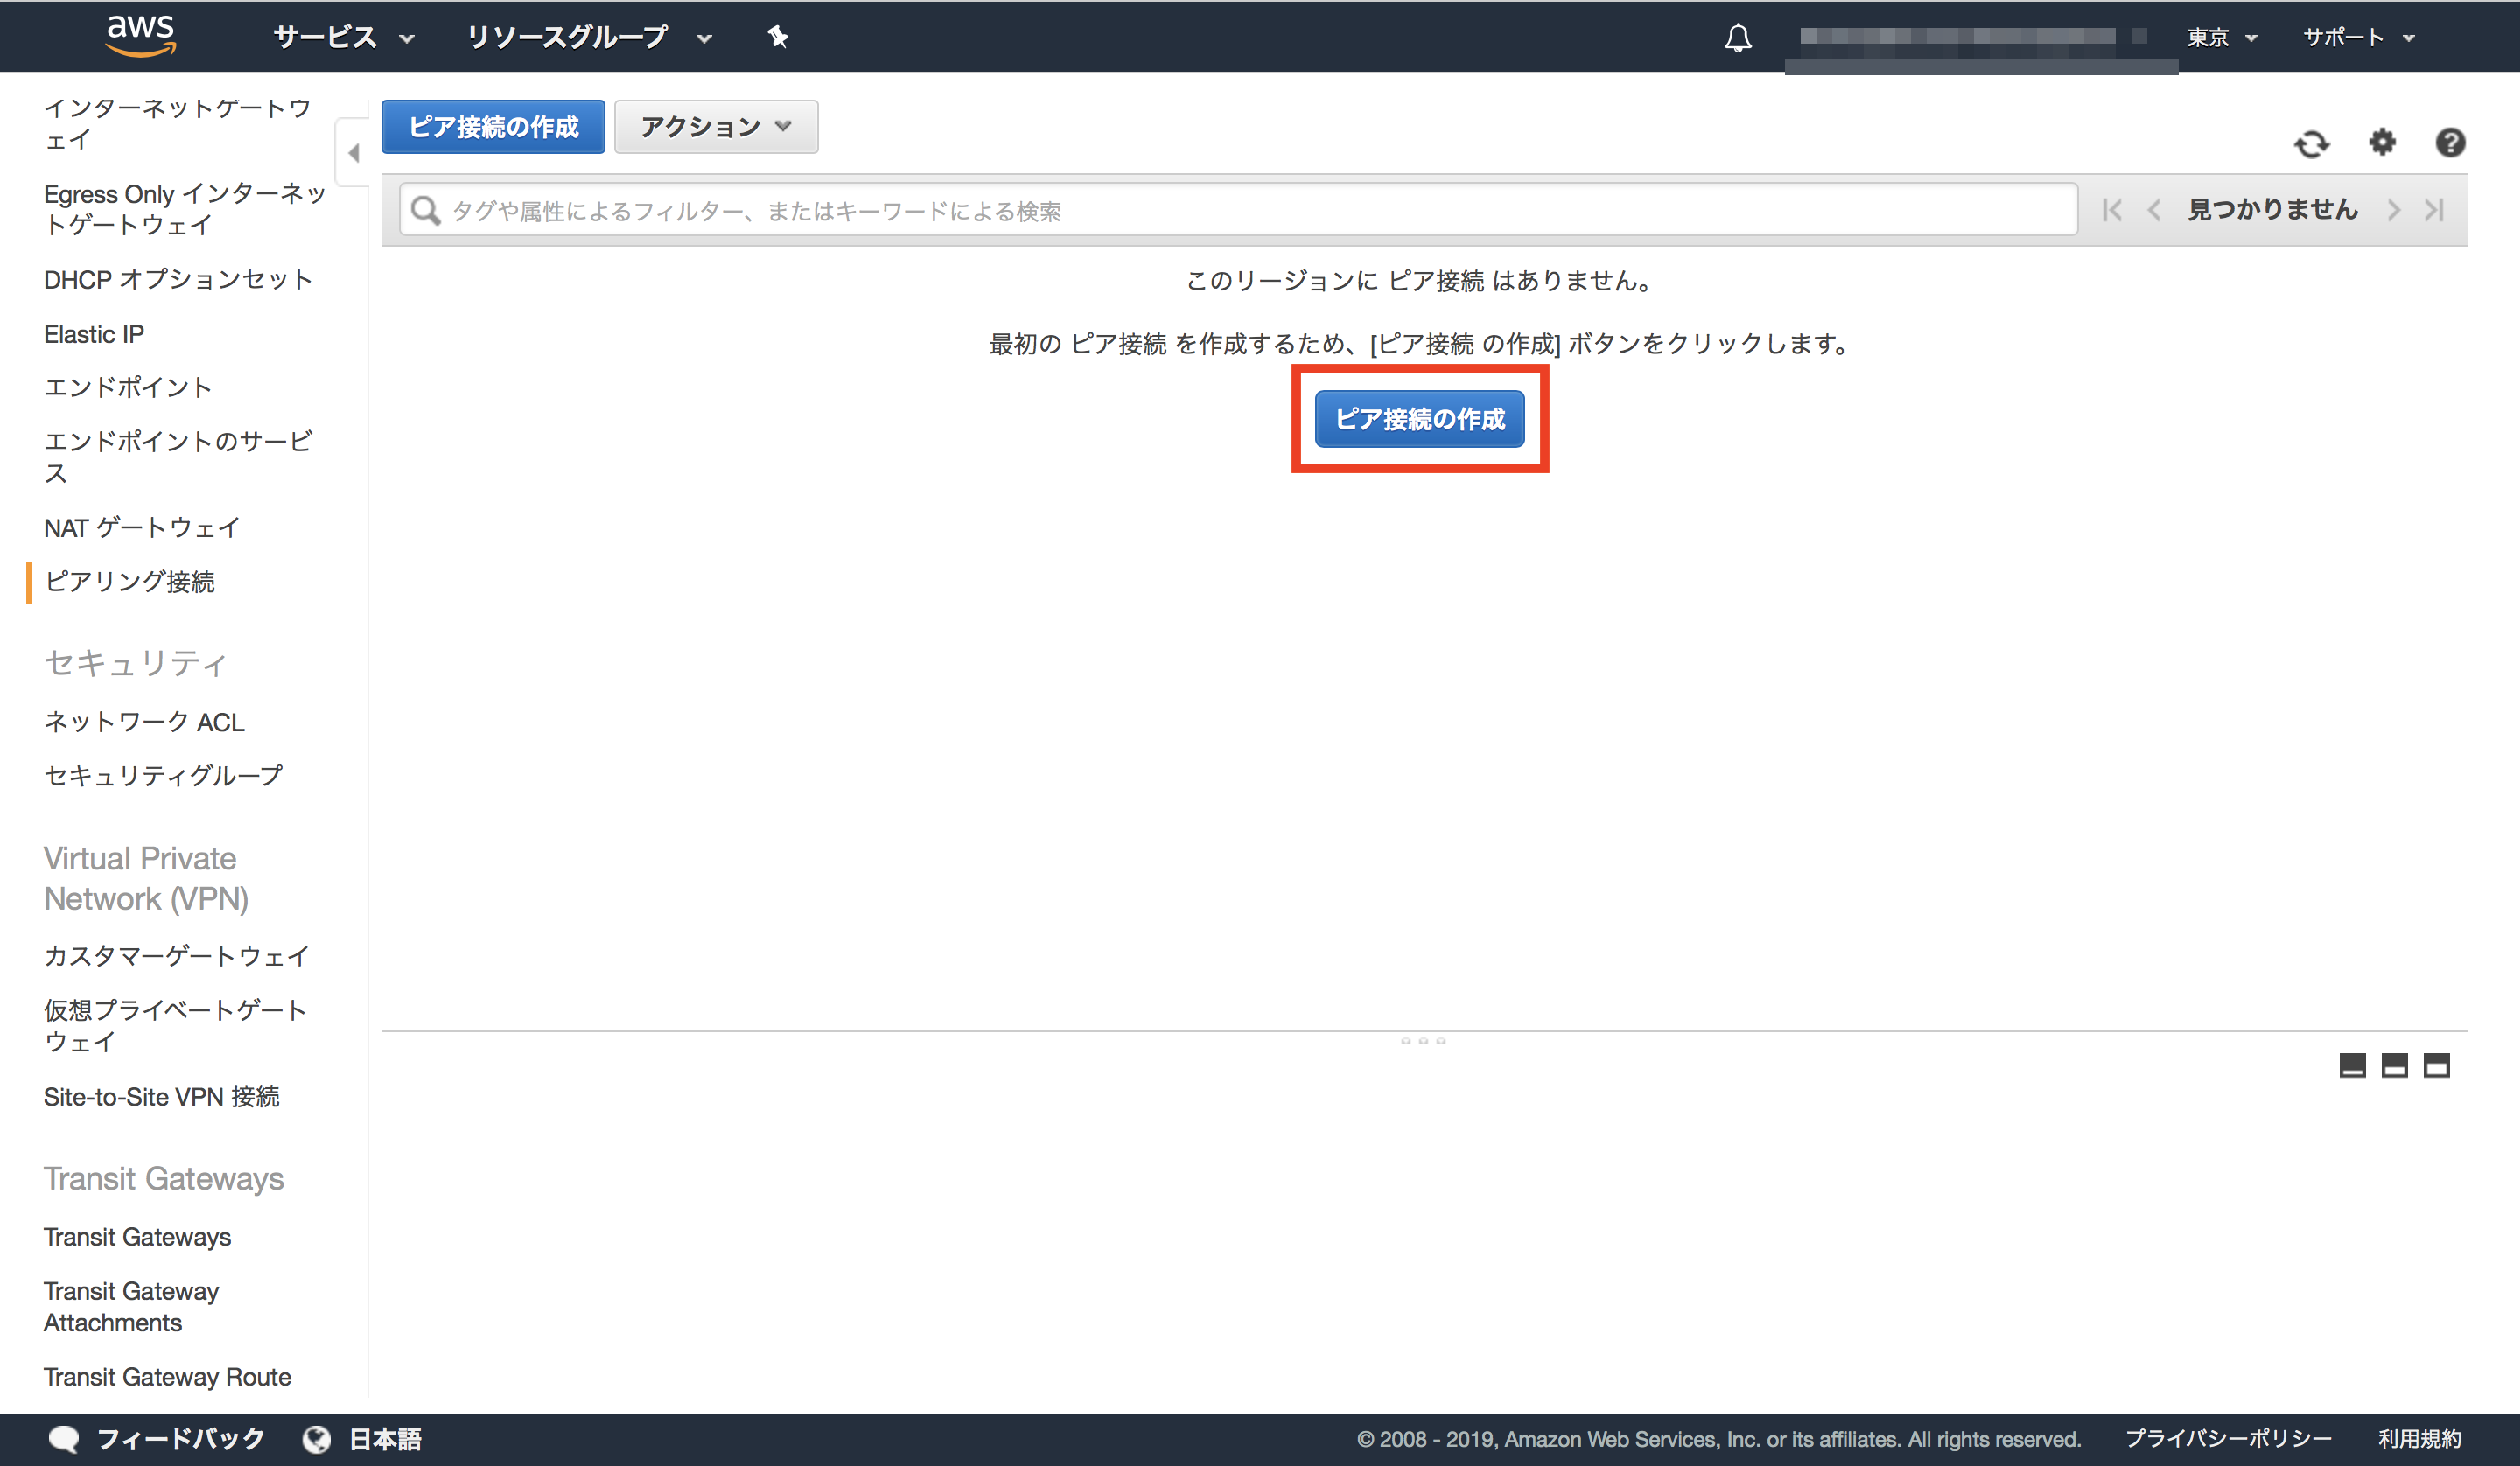Click the refresh icon above the peering list
The width and height of the screenshot is (2520, 1466).
2311,144
